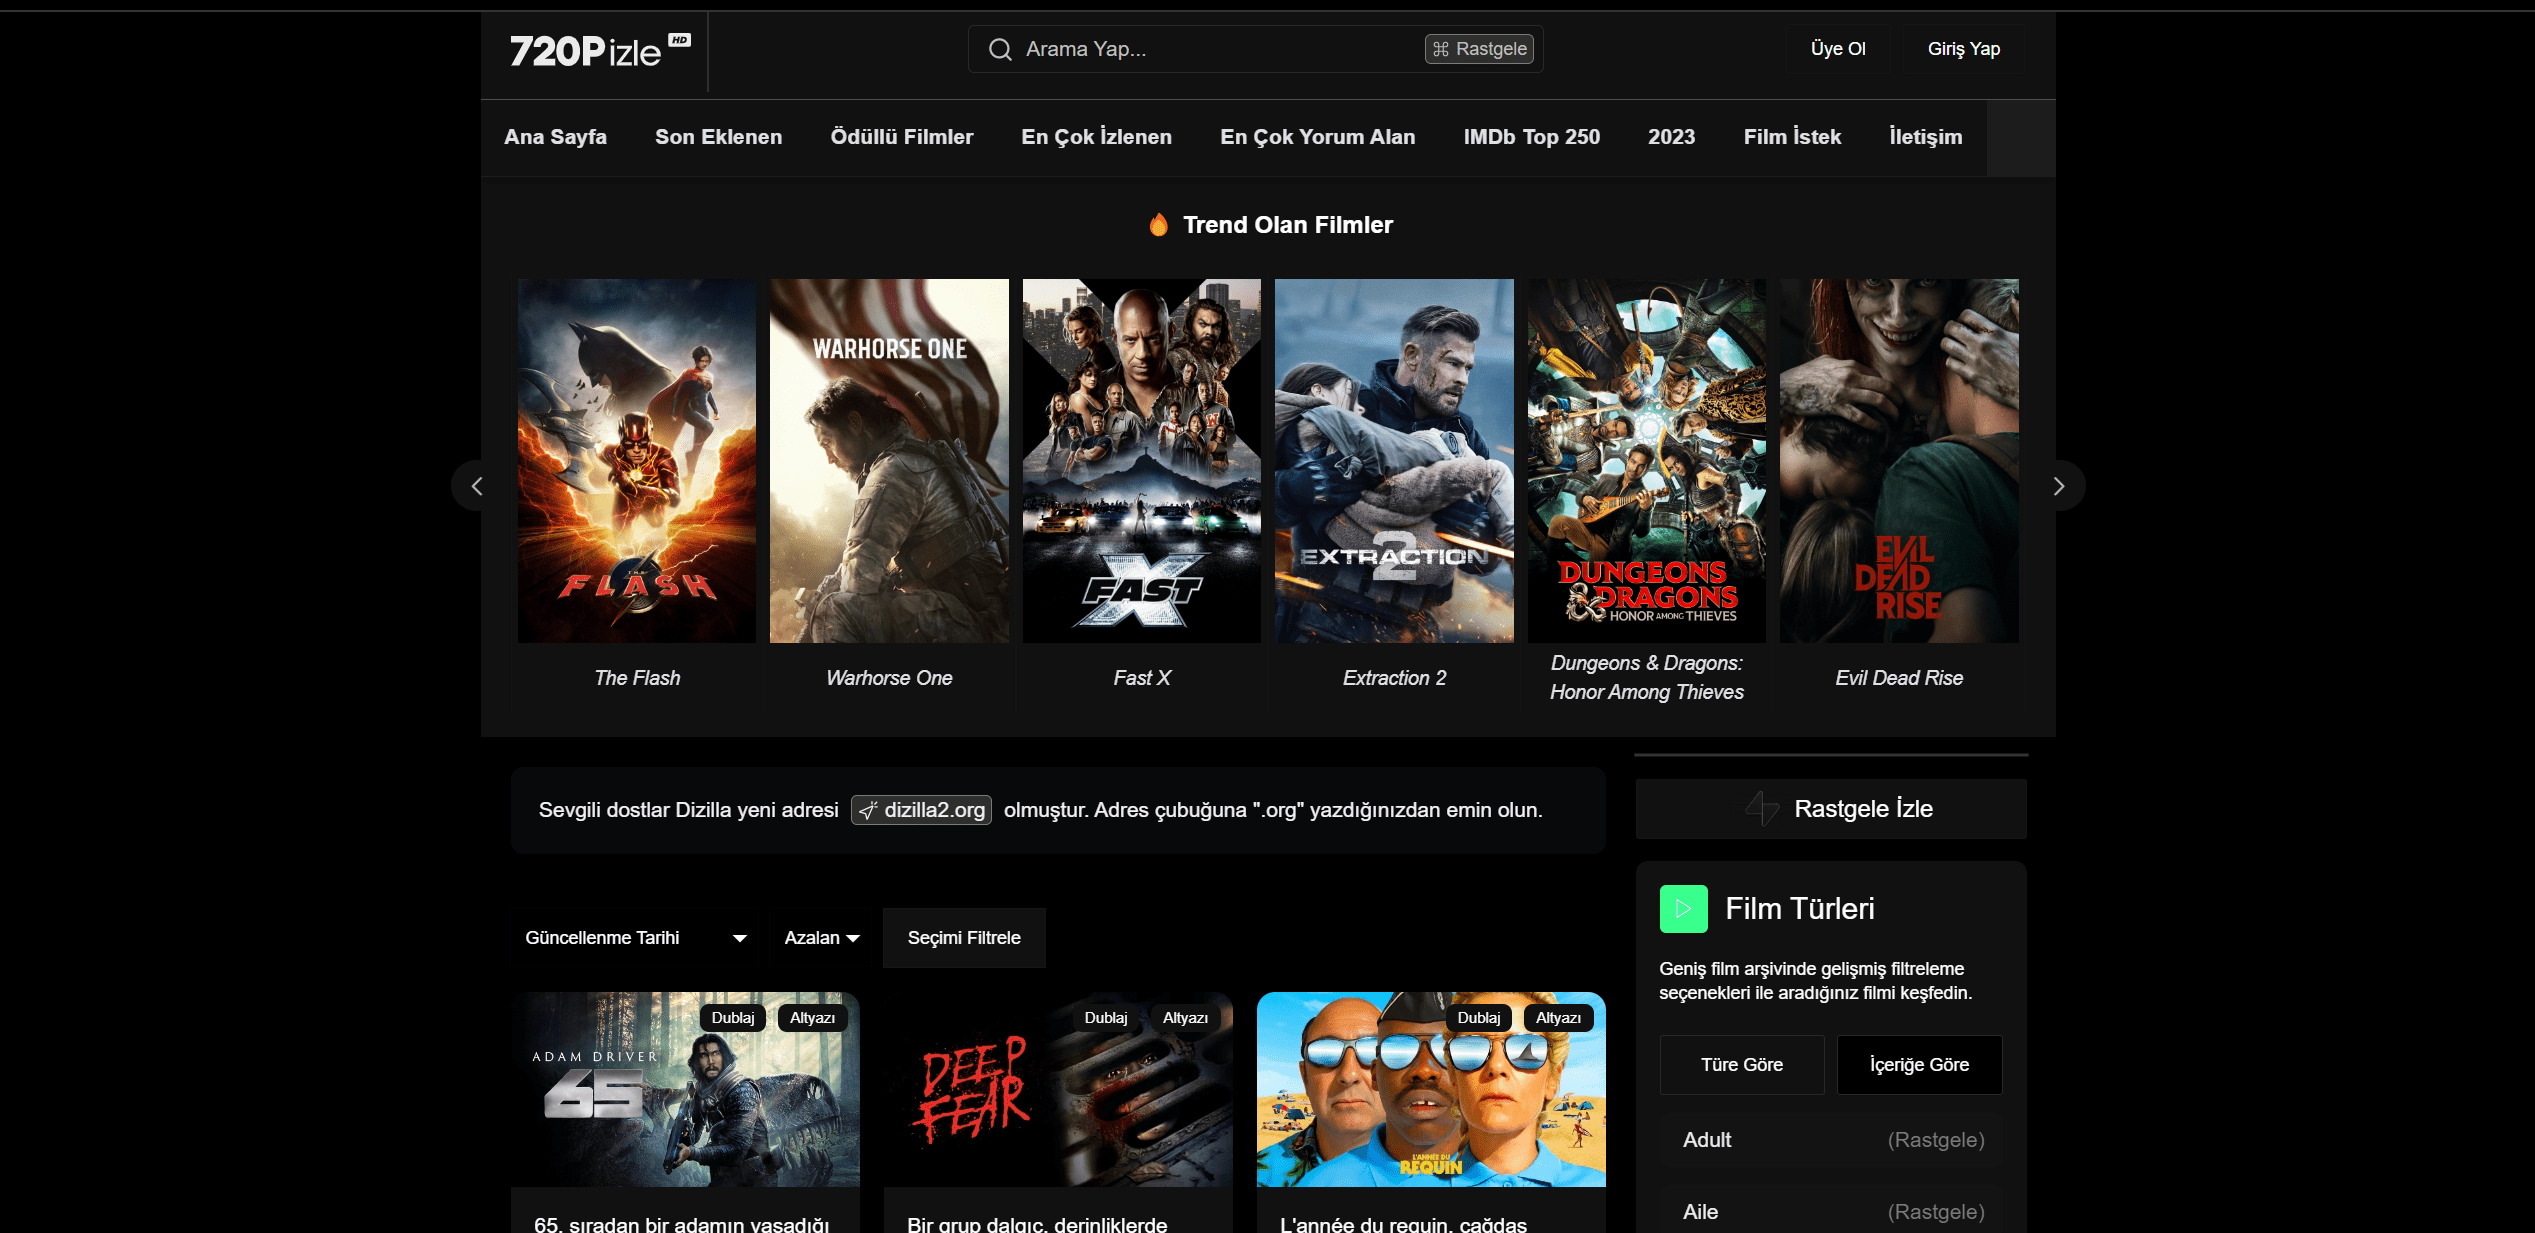Viewport: 2535px width, 1233px height.
Task: Open the Evil Dead Rise poster
Action: pos(1899,461)
